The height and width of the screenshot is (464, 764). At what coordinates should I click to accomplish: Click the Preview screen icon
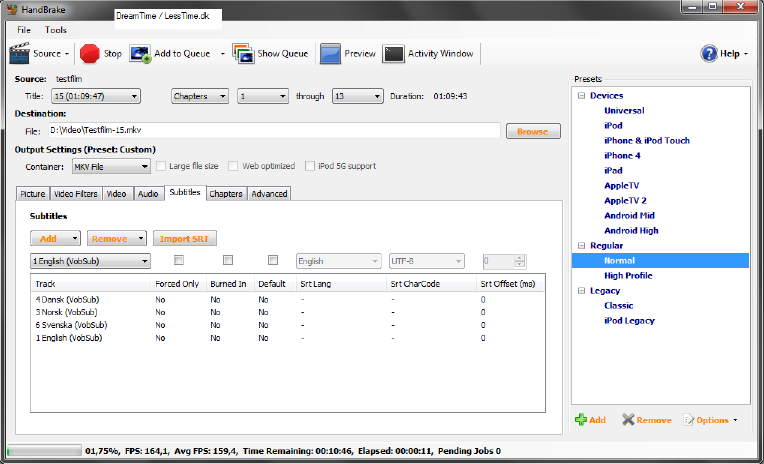click(x=330, y=54)
